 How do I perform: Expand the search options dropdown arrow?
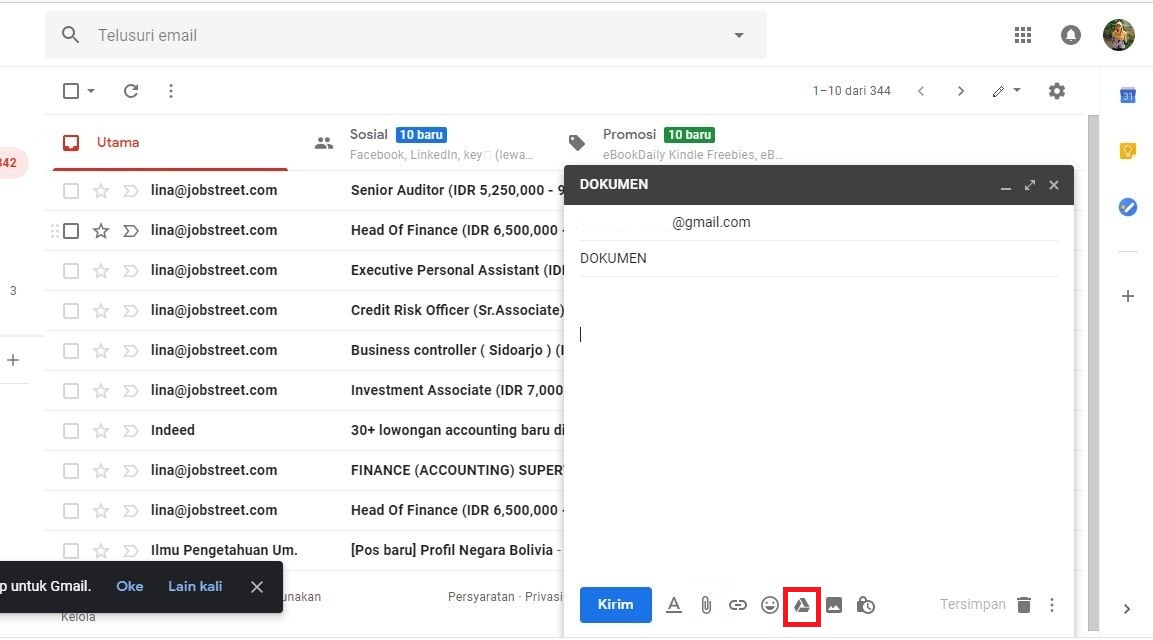(x=739, y=35)
